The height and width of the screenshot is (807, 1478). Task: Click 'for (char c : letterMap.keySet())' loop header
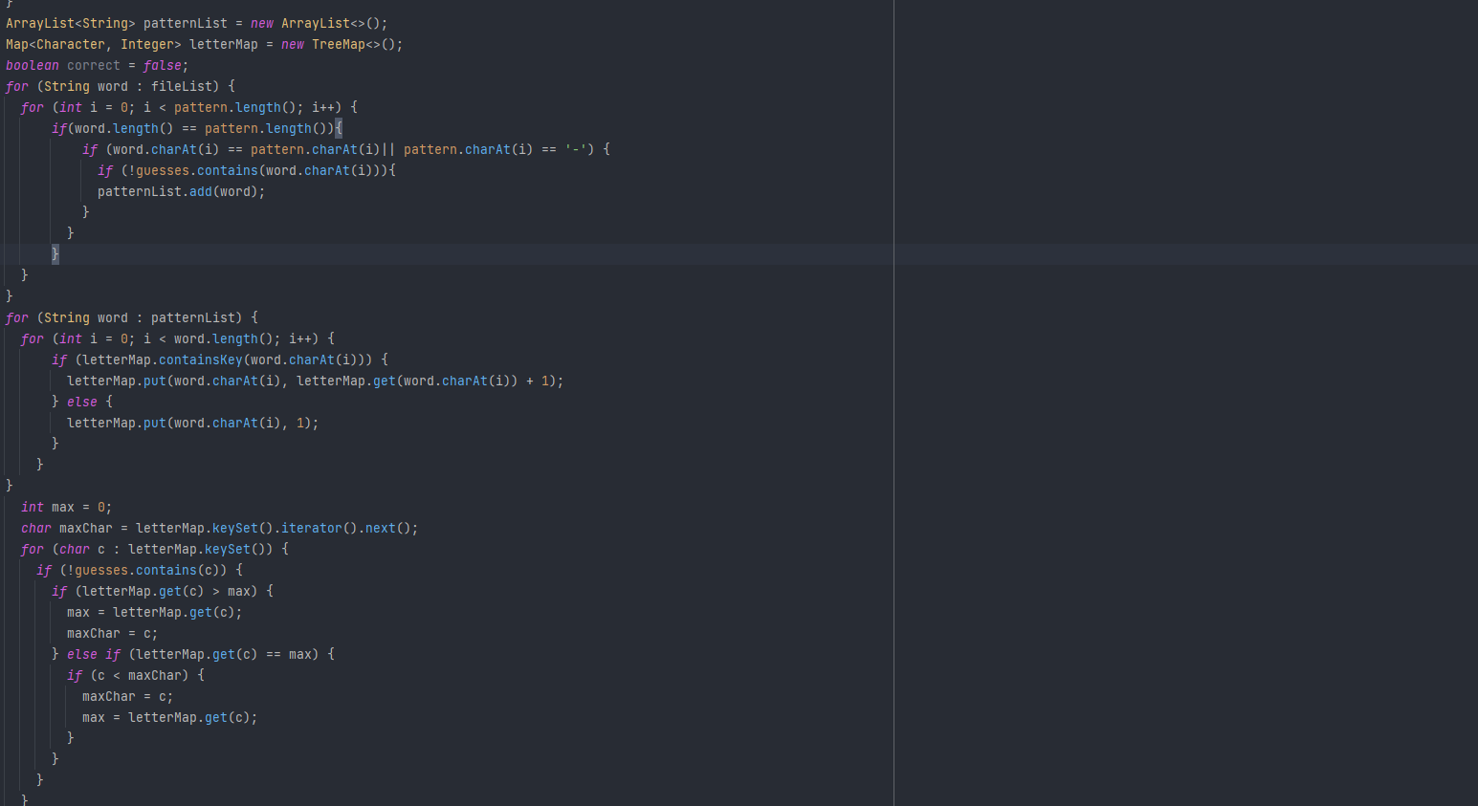(x=154, y=549)
